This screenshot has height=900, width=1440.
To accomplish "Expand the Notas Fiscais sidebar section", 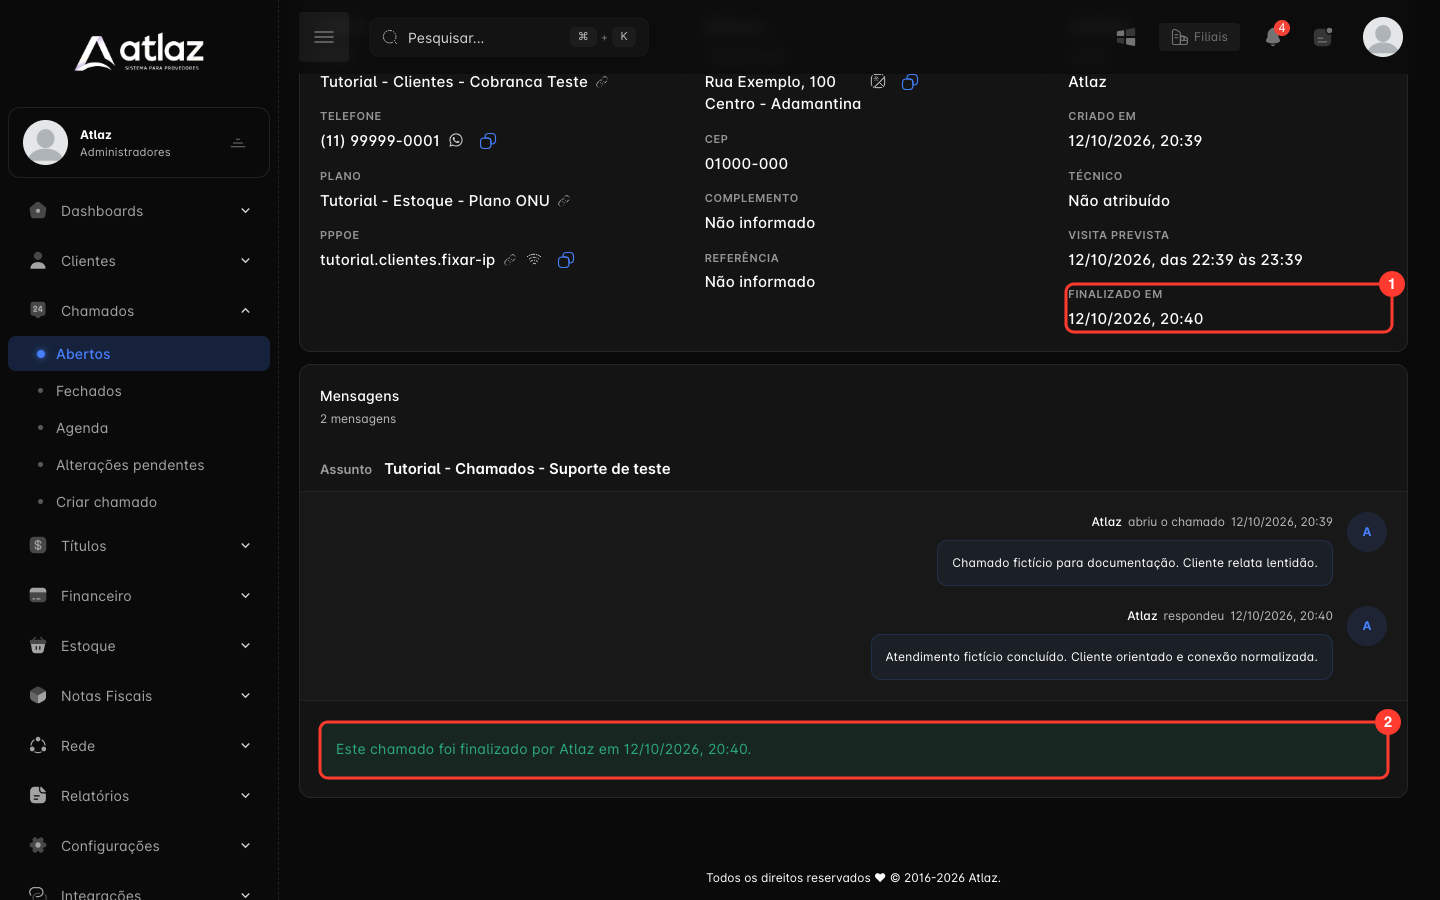I will 139,696.
